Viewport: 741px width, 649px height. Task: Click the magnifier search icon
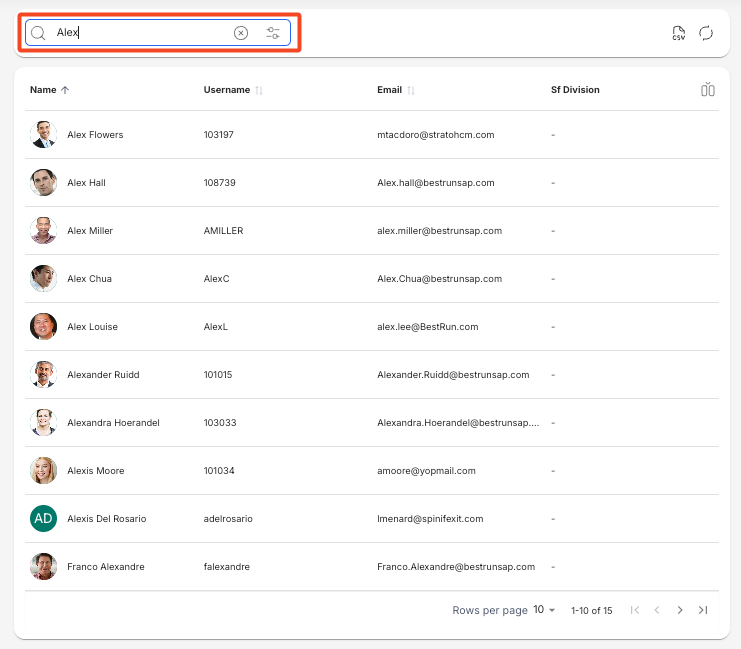[x=38, y=33]
